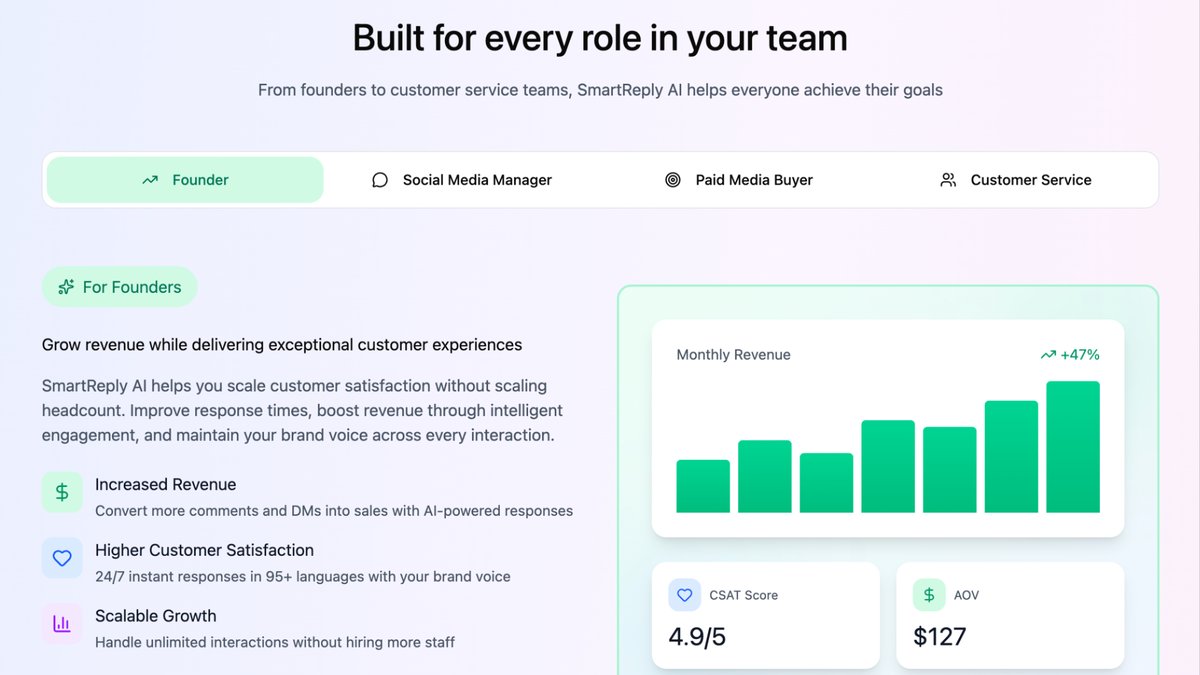Click the tallest bar in the Monthly Revenue chart
The height and width of the screenshot is (675, 1200).
[x=1073, y=447]
